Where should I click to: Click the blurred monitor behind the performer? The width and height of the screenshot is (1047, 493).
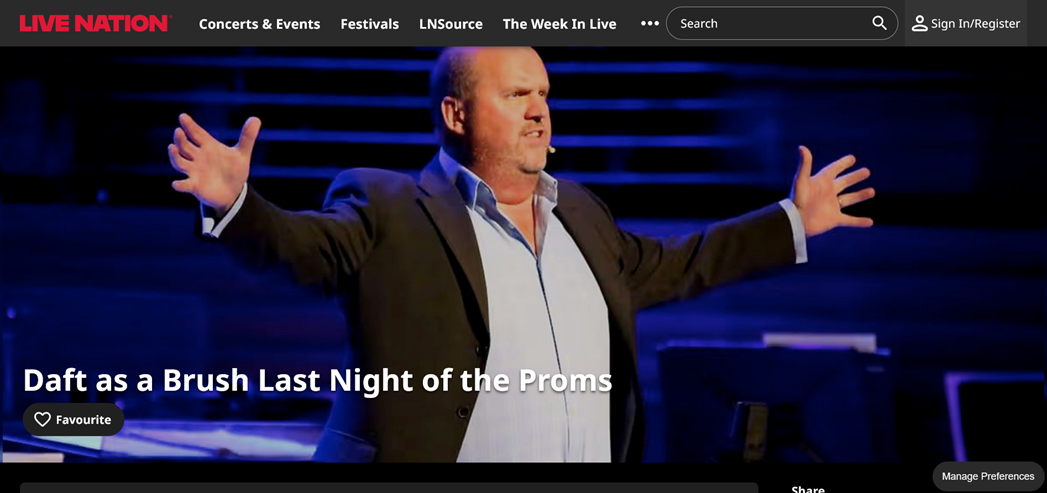coord(775,401)
